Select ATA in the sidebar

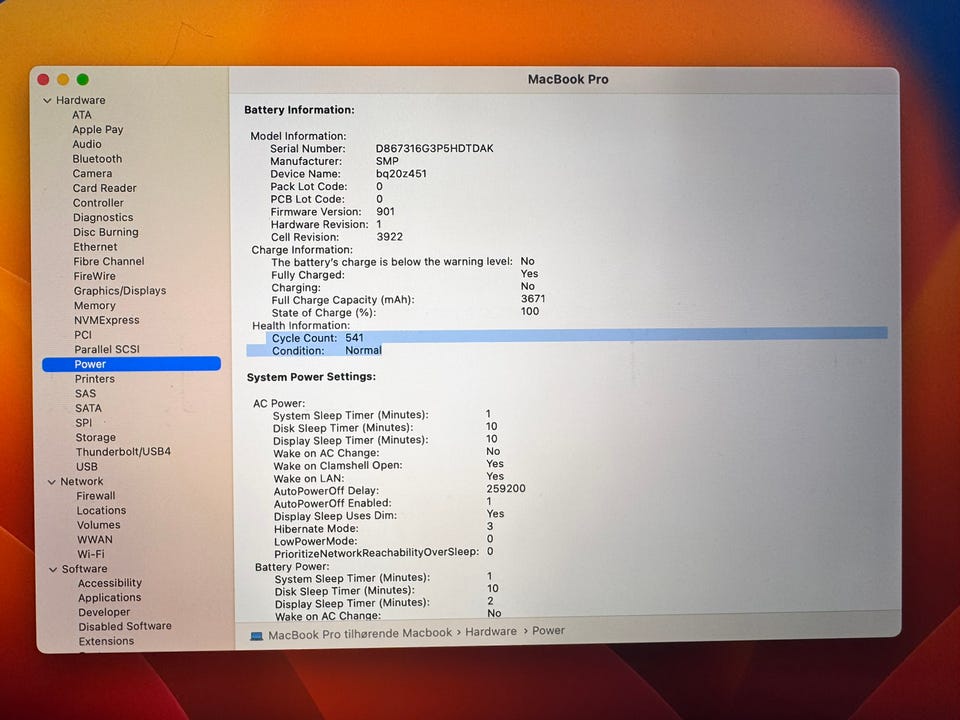(82, 115)
